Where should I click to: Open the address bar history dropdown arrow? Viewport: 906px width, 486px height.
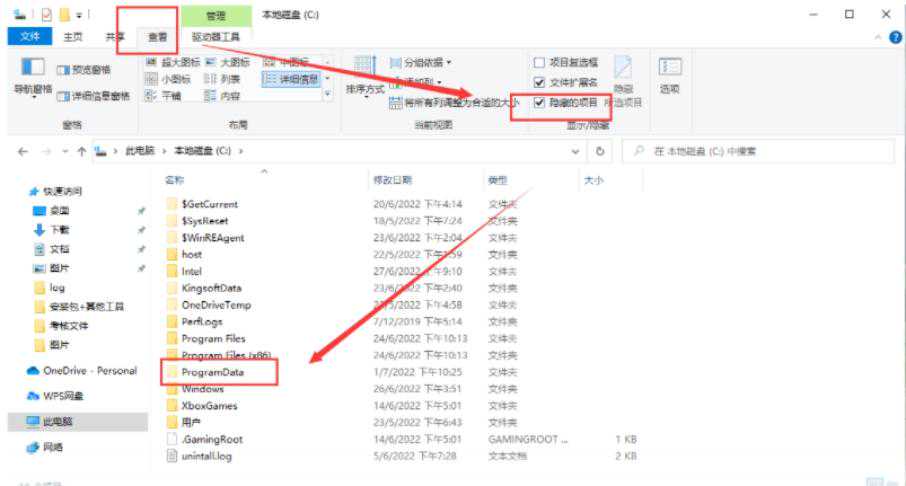pos(575,151)
